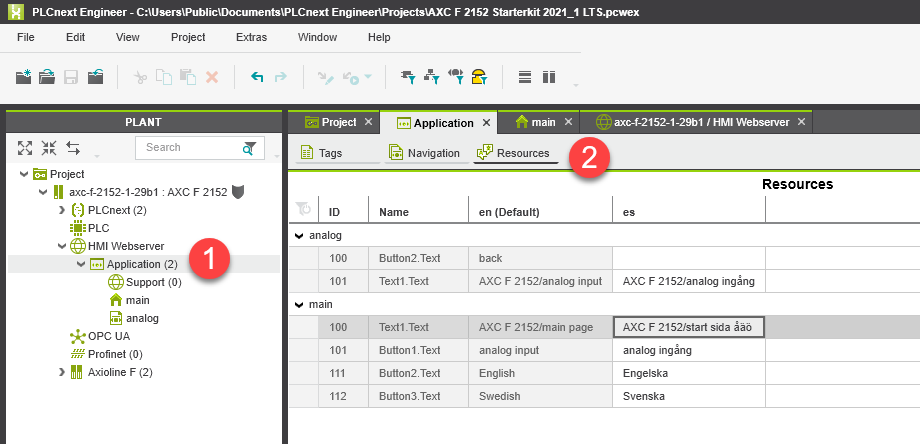The width and height of the screenshot is (920, 444).
Task: Click the filter reset icon in table header
Action: coord(303,209)
